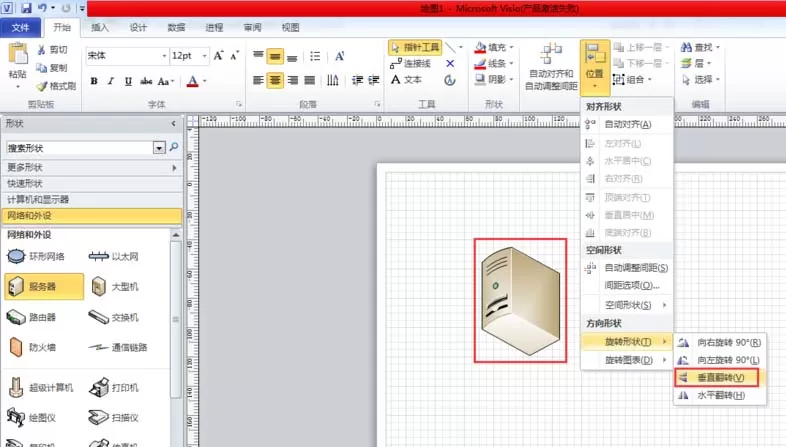Click the server shape on the canvas
This screenshot has height=447, width=786.
(x=520, y=301)
